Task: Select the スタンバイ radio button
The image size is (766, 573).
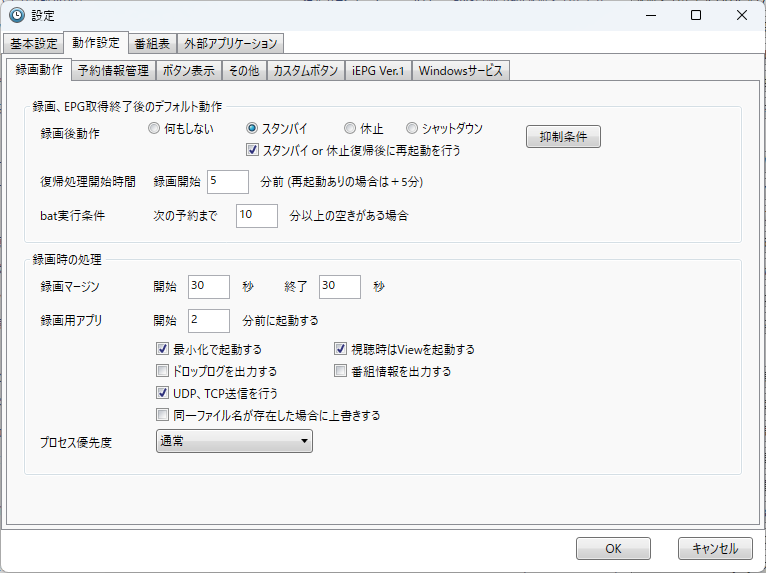Action: [252, 128]
